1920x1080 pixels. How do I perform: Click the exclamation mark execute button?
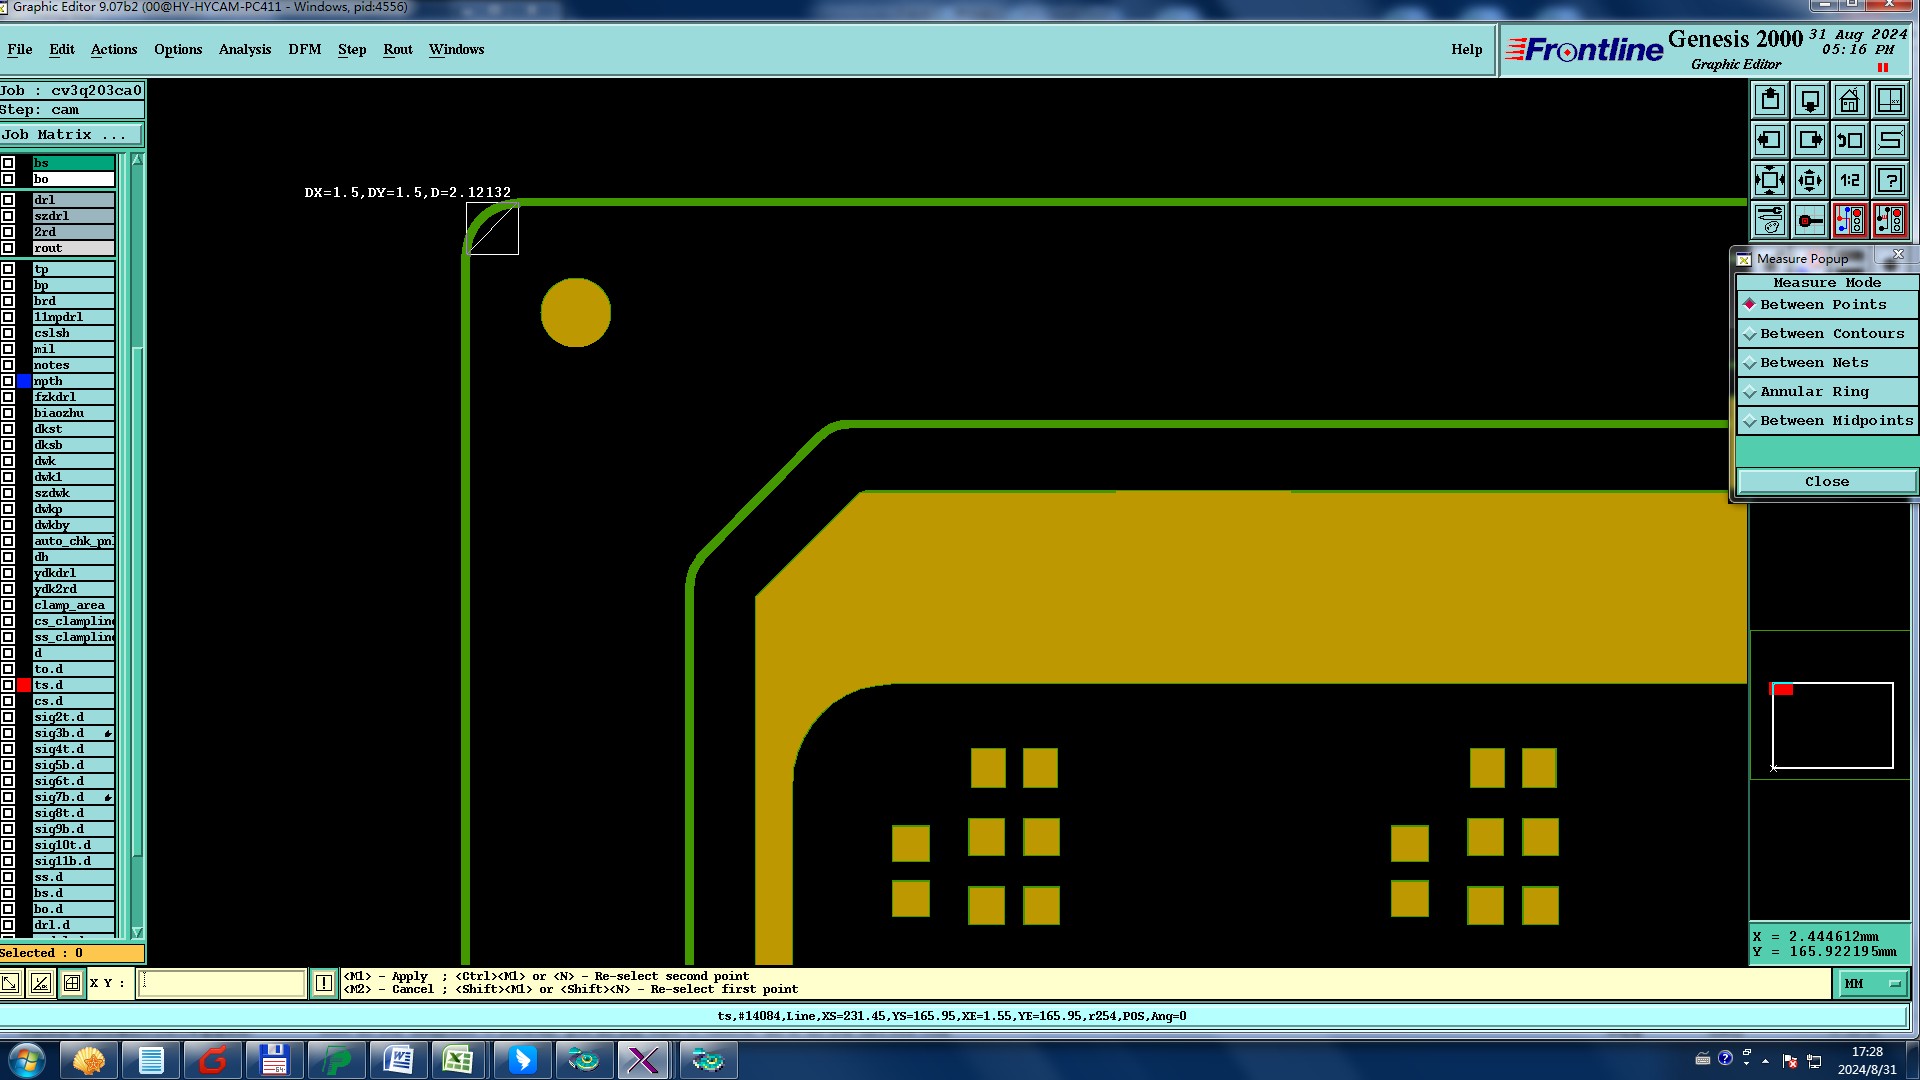(x=324, y=983)
